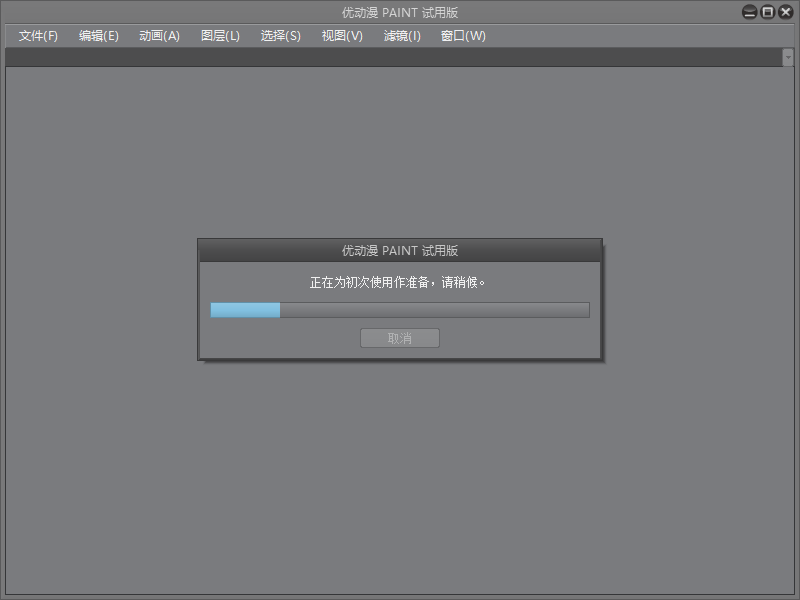Open the 图层(L) menu

pyautogui.click(x=220, y=36)
